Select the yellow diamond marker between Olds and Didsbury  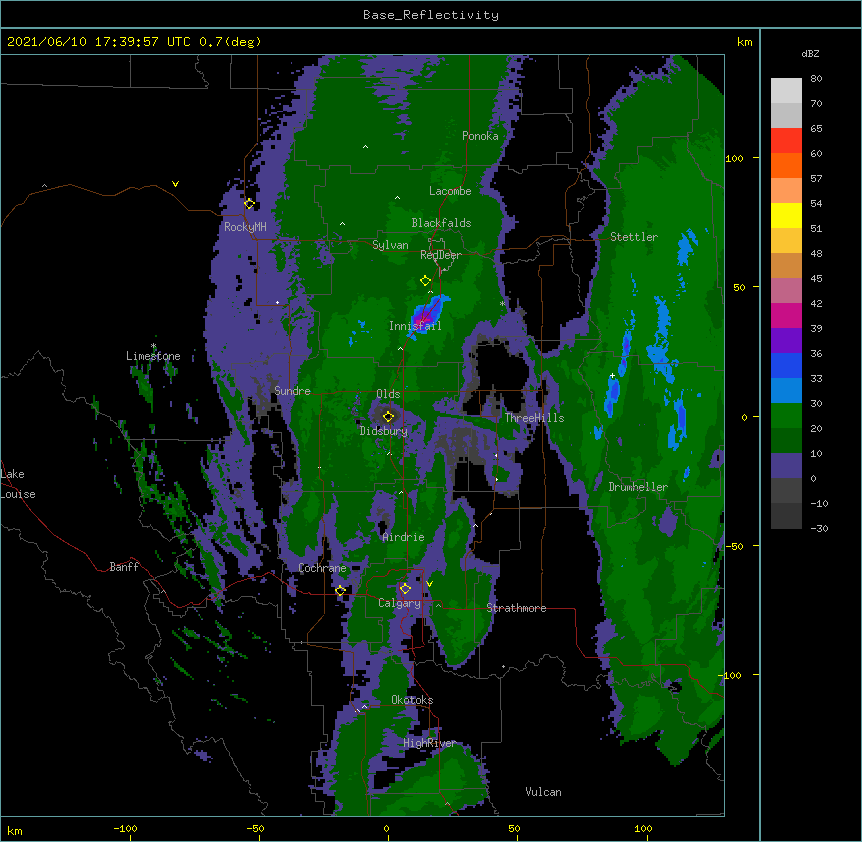coord(389,417)
